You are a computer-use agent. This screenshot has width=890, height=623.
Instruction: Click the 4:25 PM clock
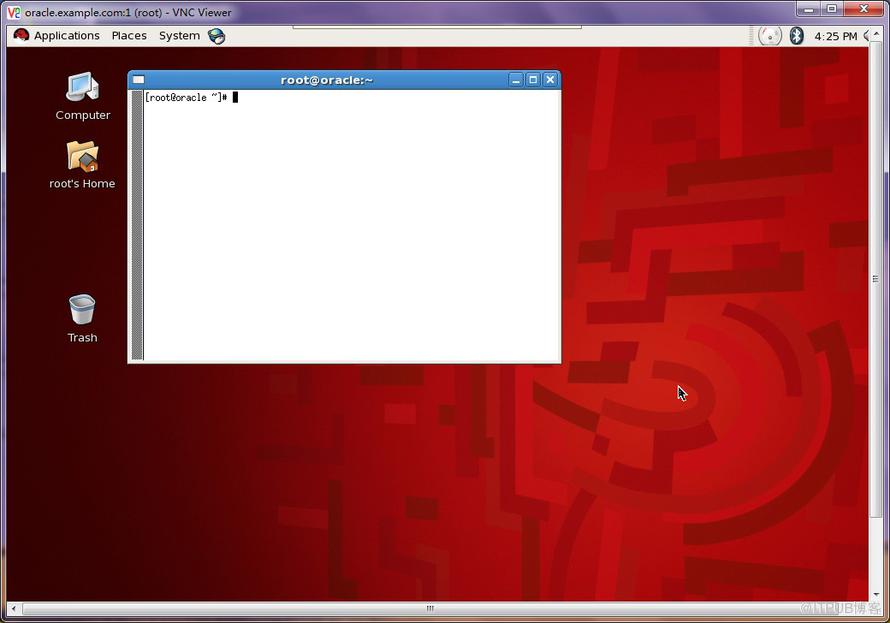coord(836,36)
